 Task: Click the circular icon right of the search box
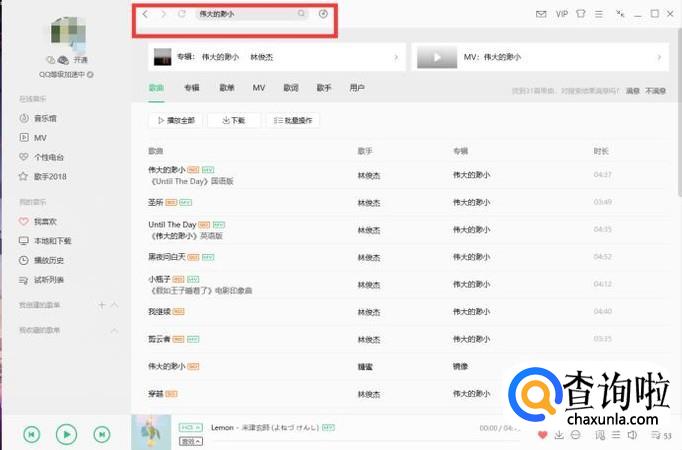[x=323, y=14]
